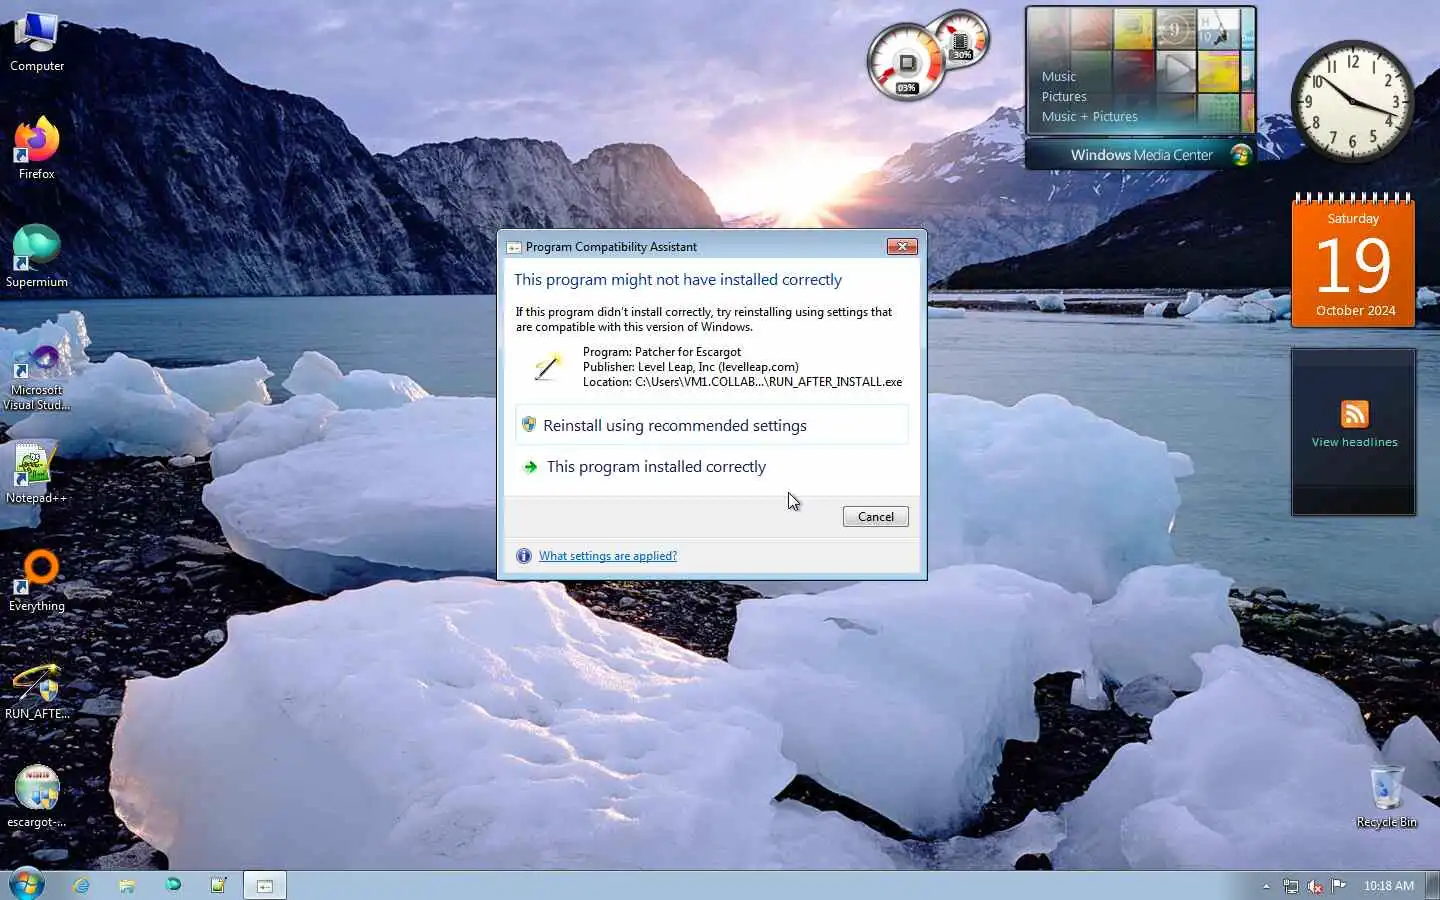The height and width of the screenshot is (900, 1440).
Task: Open the Supermium desktop shortcut
Action: [x=37, y=256]
